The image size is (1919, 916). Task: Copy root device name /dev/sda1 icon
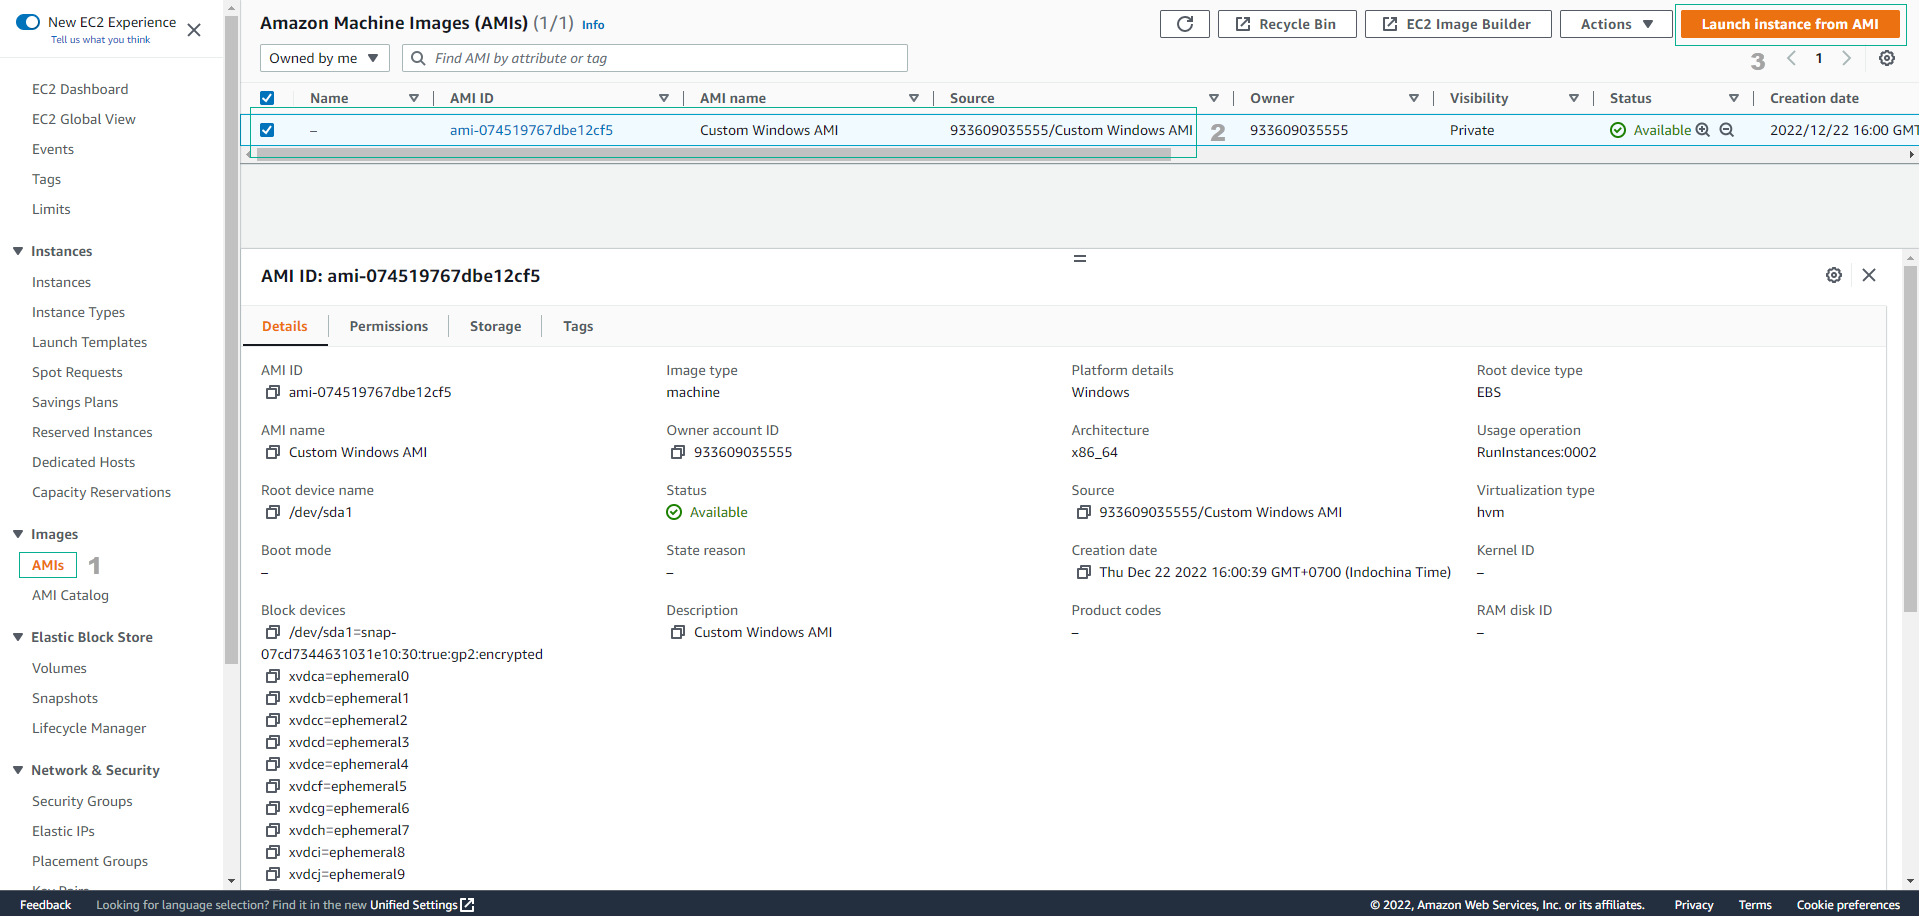tap(272, 512)
